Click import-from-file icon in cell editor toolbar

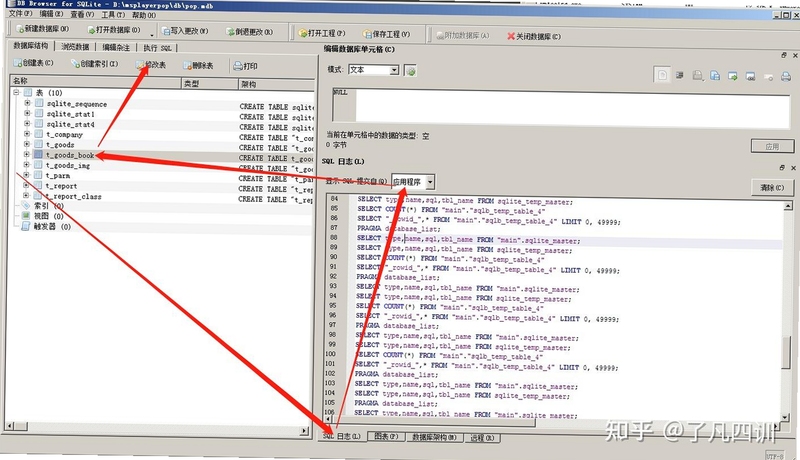[733, 76]
